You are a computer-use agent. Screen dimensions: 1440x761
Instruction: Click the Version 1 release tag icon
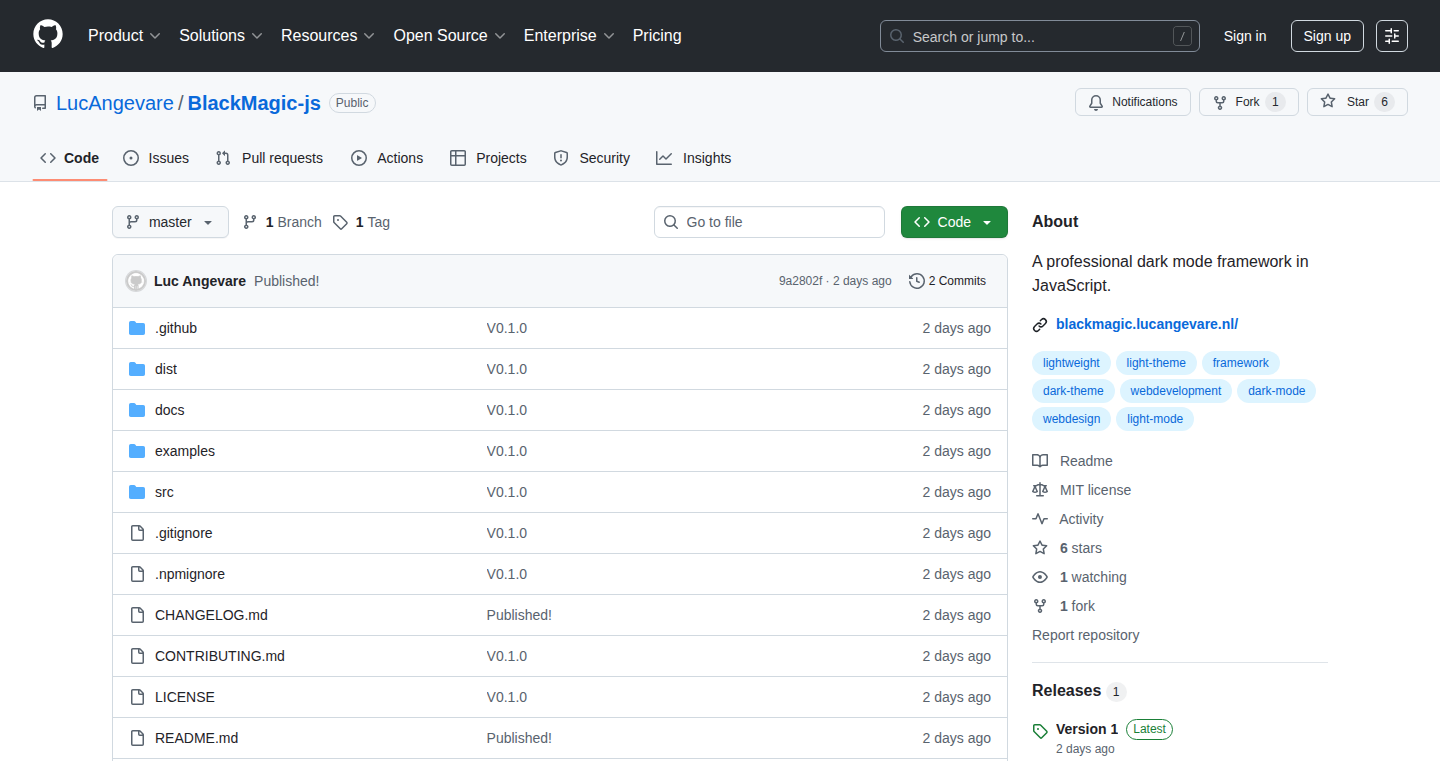(1040, 731)
